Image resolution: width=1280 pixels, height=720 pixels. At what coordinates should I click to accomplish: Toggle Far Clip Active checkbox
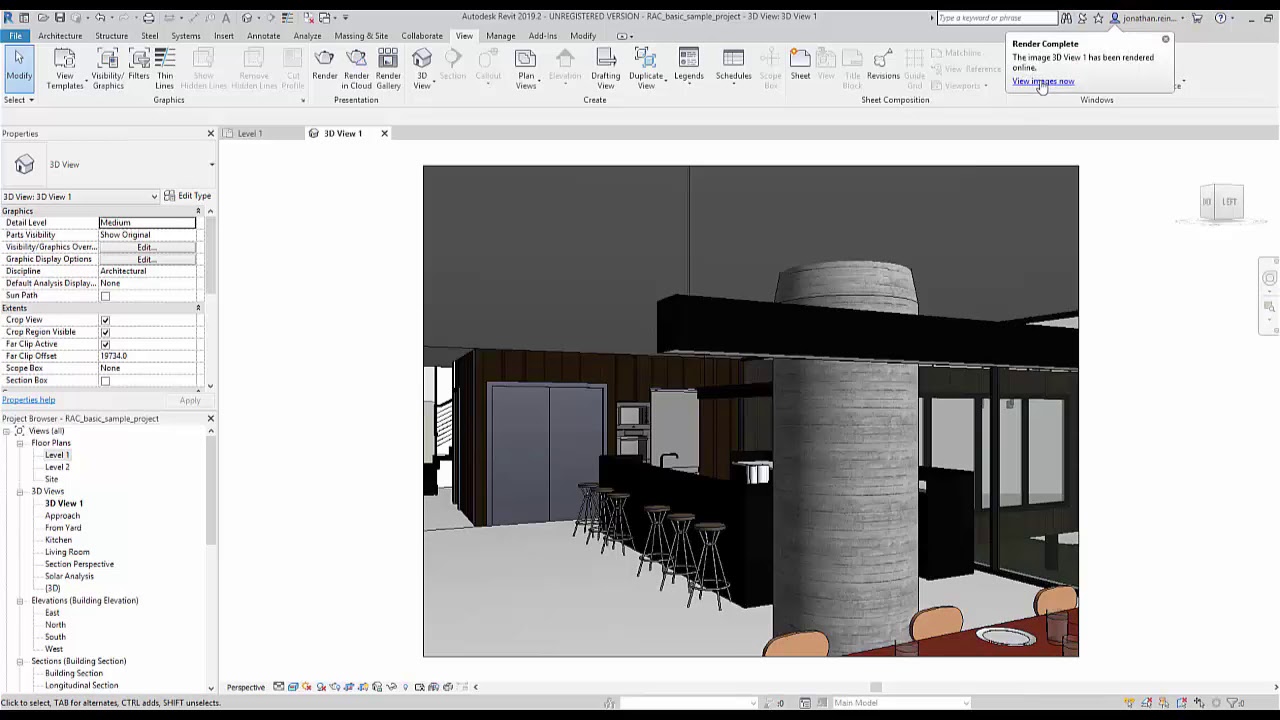[x=105, y=344]
